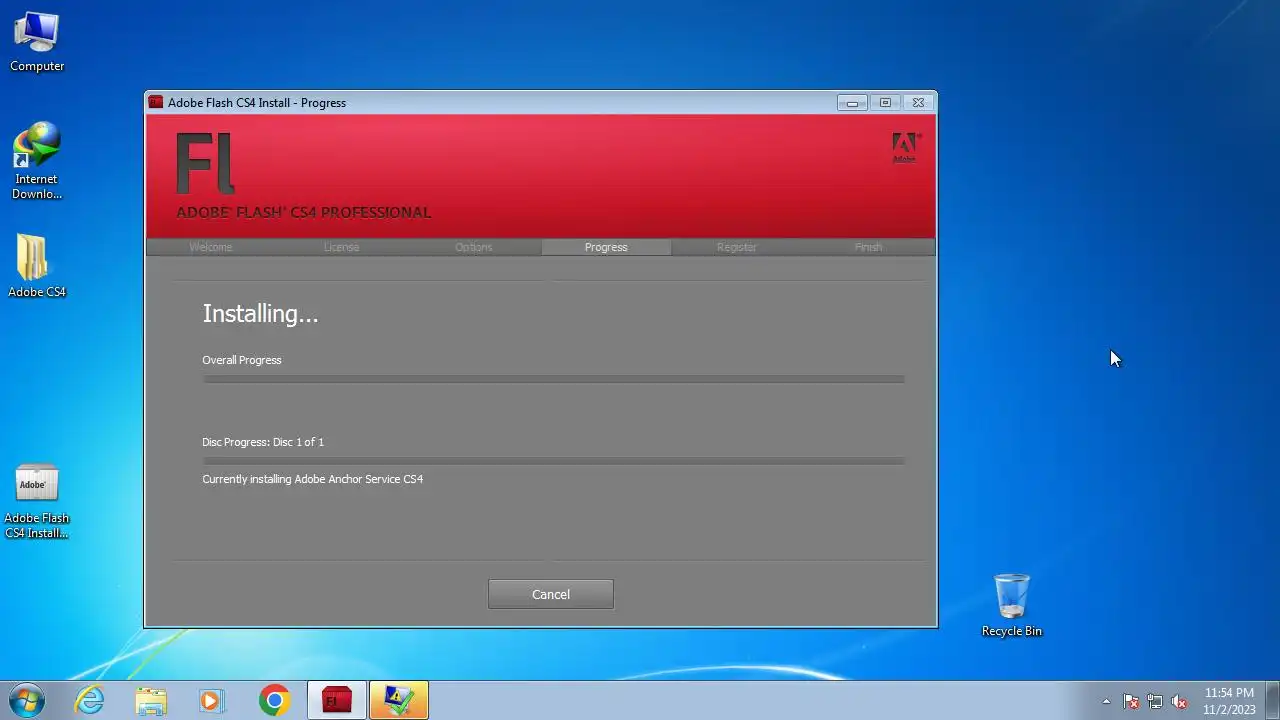Select the yellow checkmark taskbar application
The height and width of the screenshot is (720, 1280).
tap(399, 701)
